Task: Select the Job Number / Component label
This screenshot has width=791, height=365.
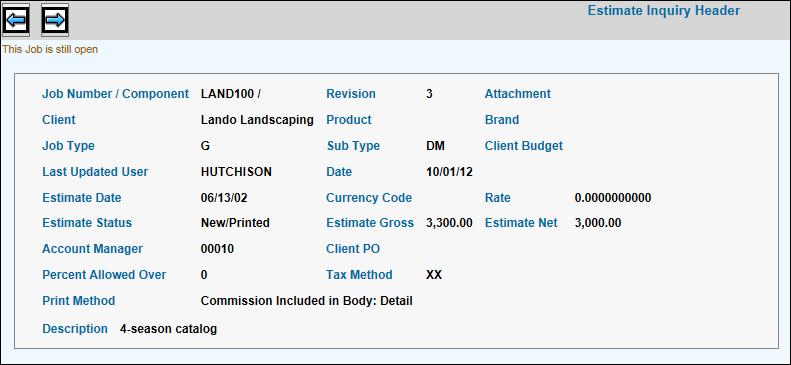Action: click(x=116, y=94)
